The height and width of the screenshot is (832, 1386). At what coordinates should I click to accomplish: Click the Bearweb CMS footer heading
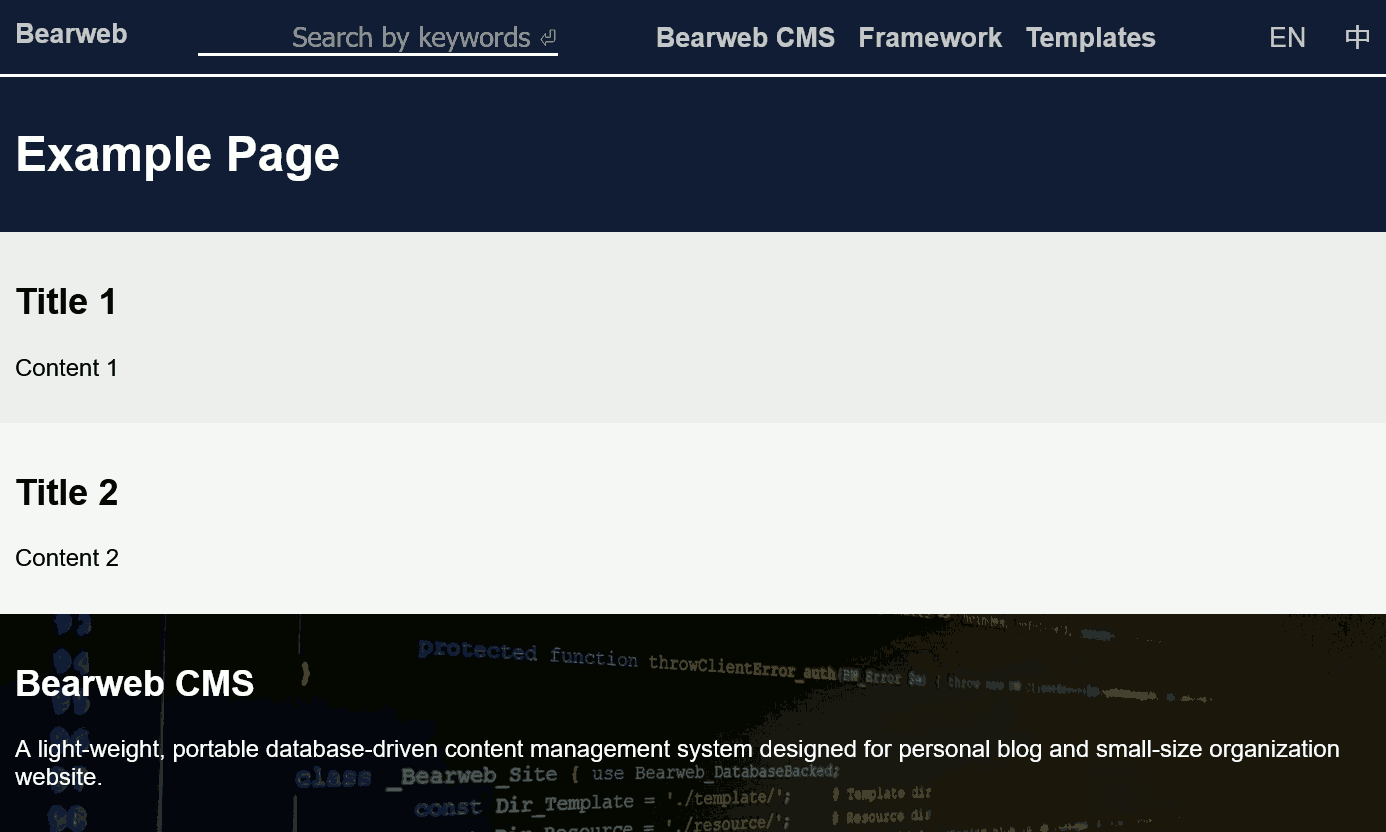click(135, 684)
